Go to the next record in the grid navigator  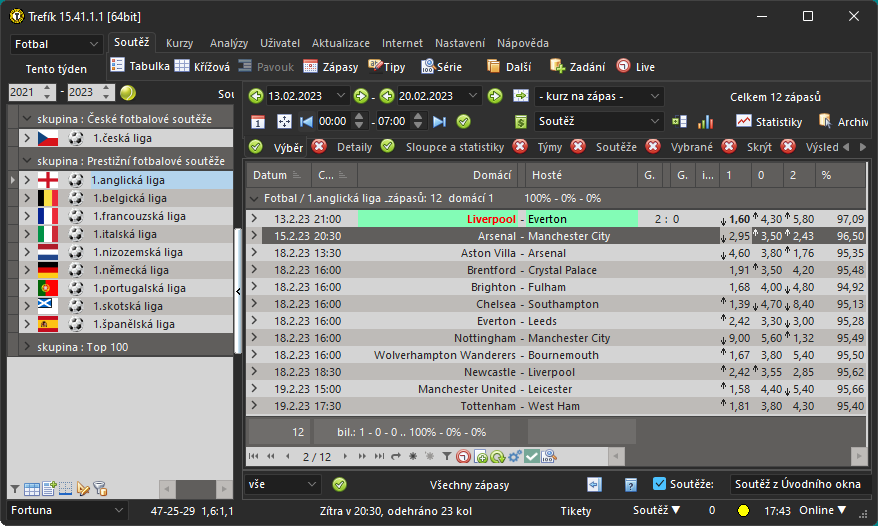(345, 457)
